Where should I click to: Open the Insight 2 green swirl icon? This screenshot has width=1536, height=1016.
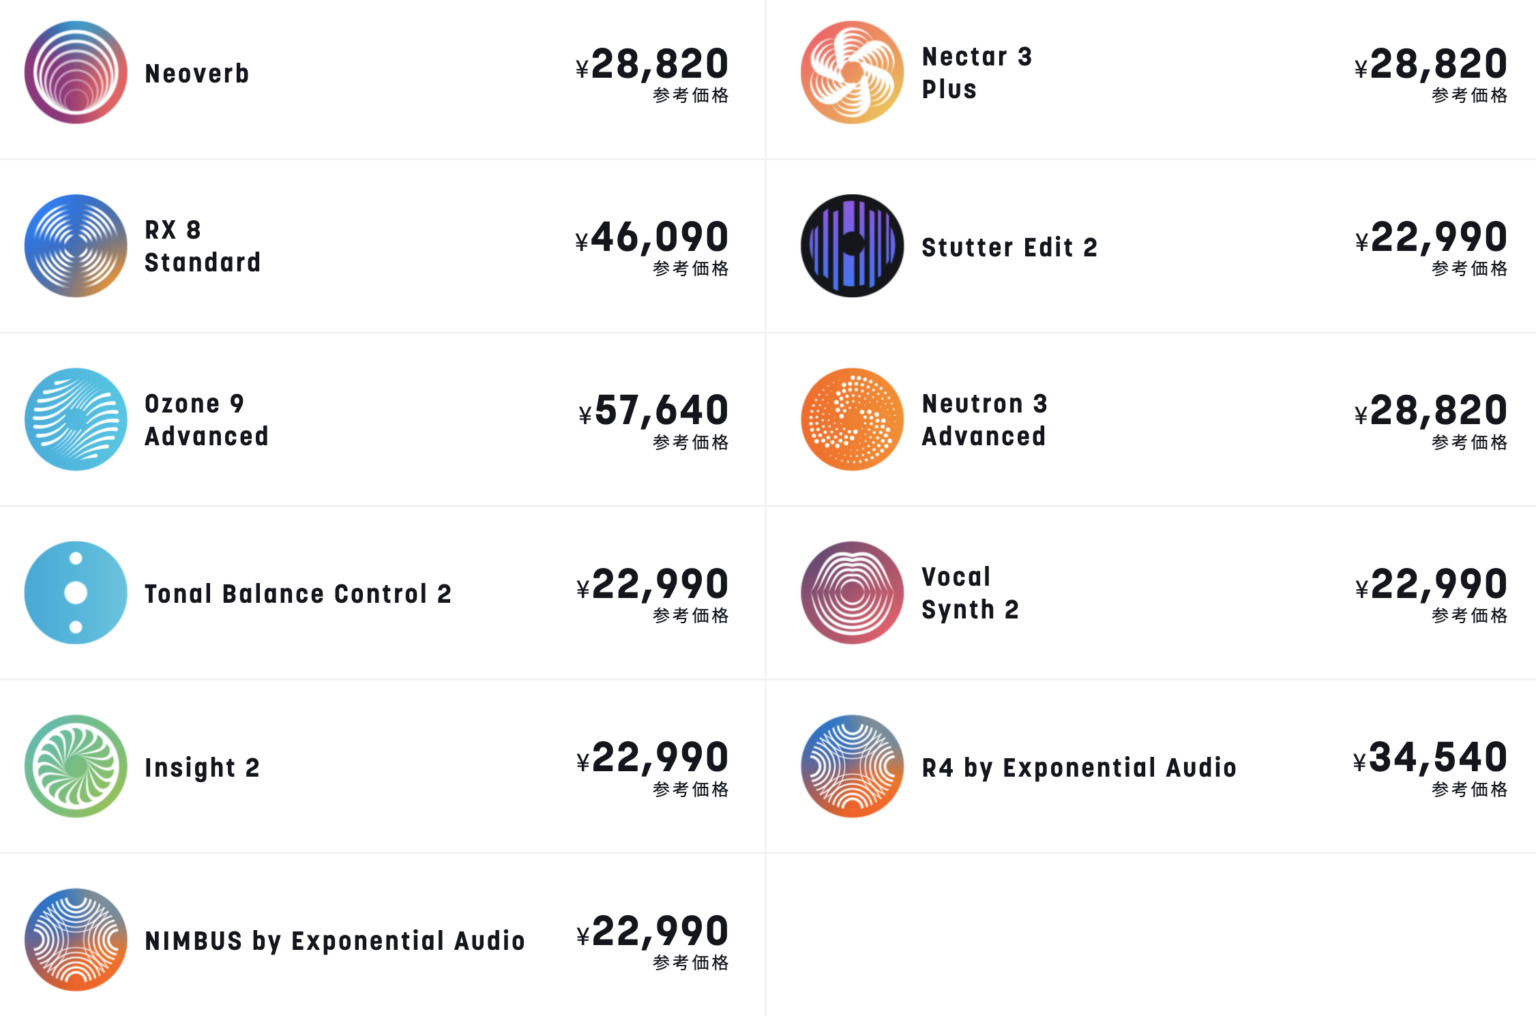[x=76, y=766]
